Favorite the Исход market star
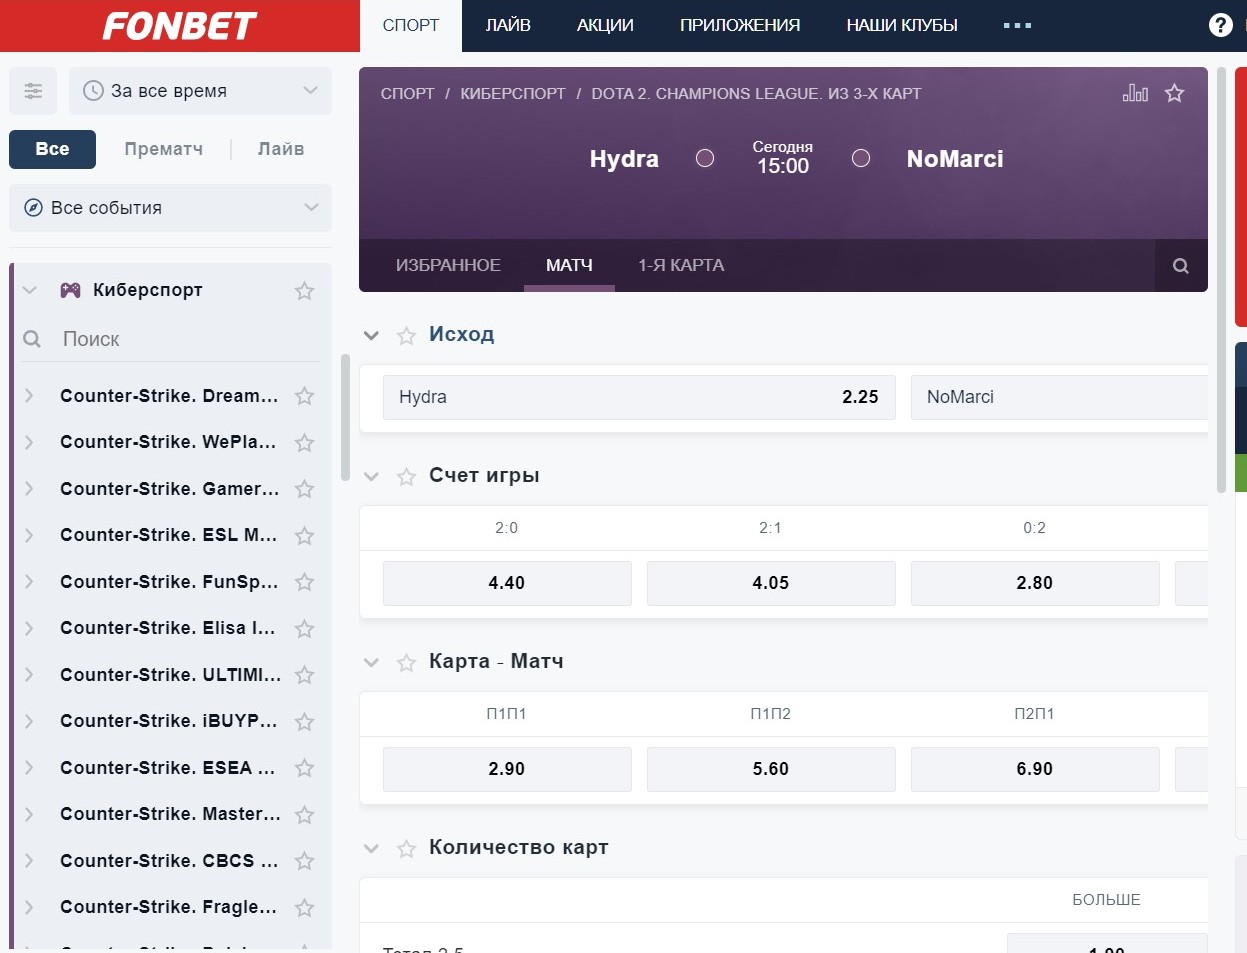 (406, 336)
